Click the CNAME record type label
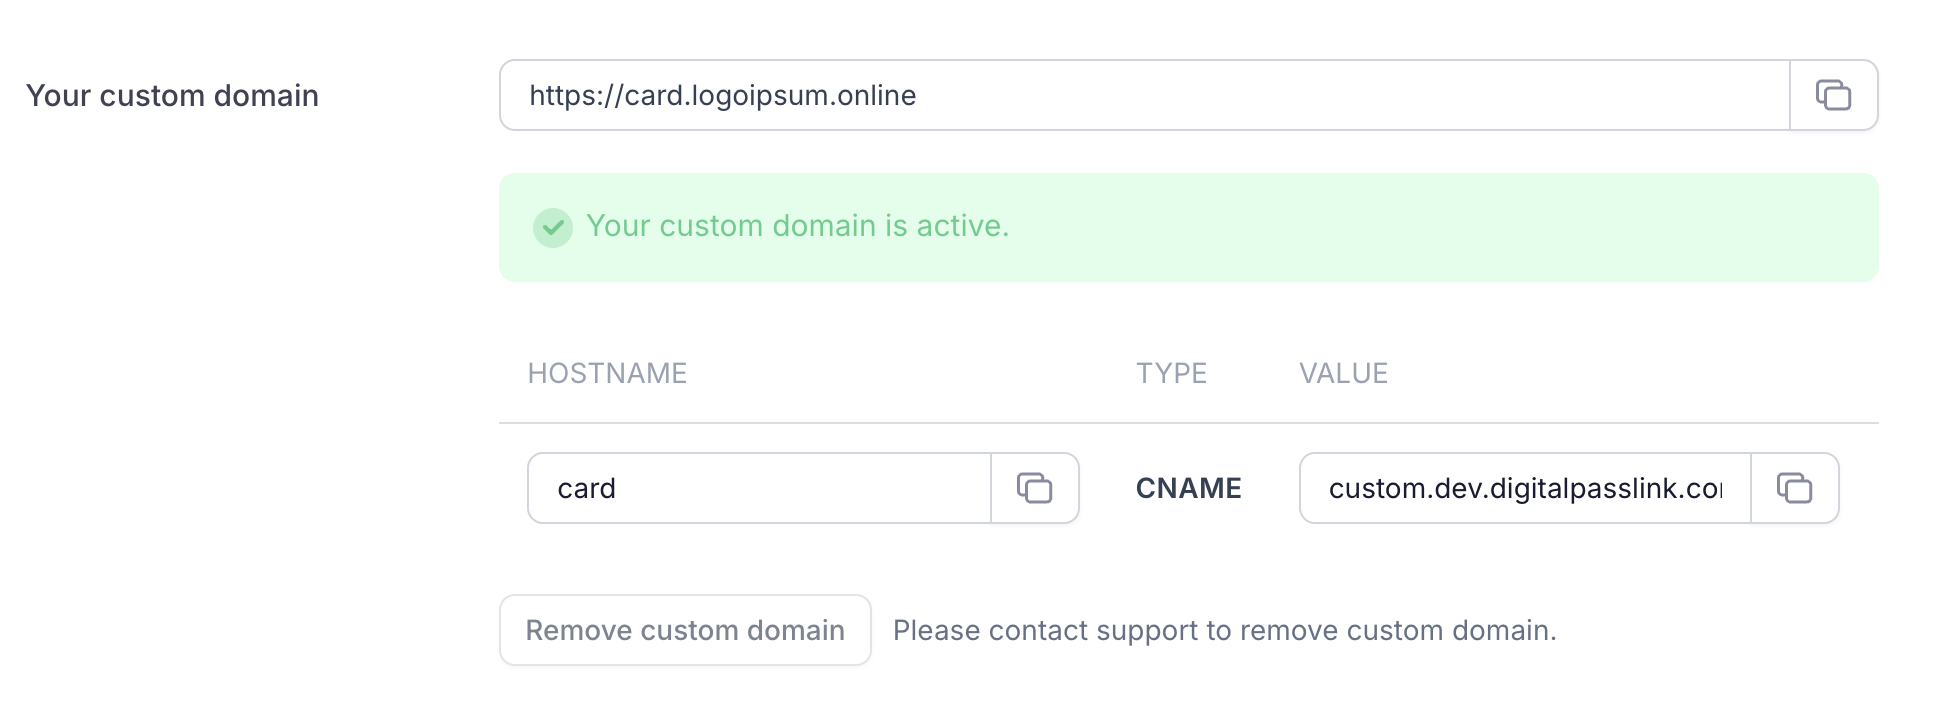 (1188, 488)
